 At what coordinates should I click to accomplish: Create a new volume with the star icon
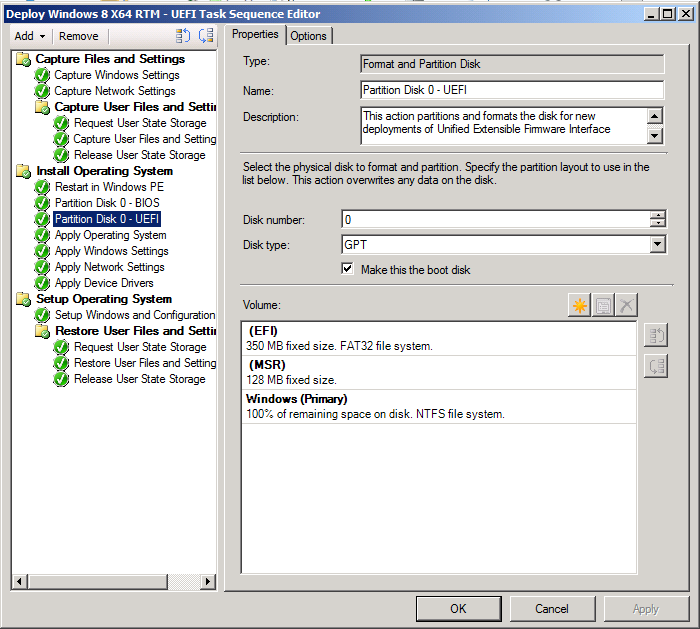tap(579, 306)
